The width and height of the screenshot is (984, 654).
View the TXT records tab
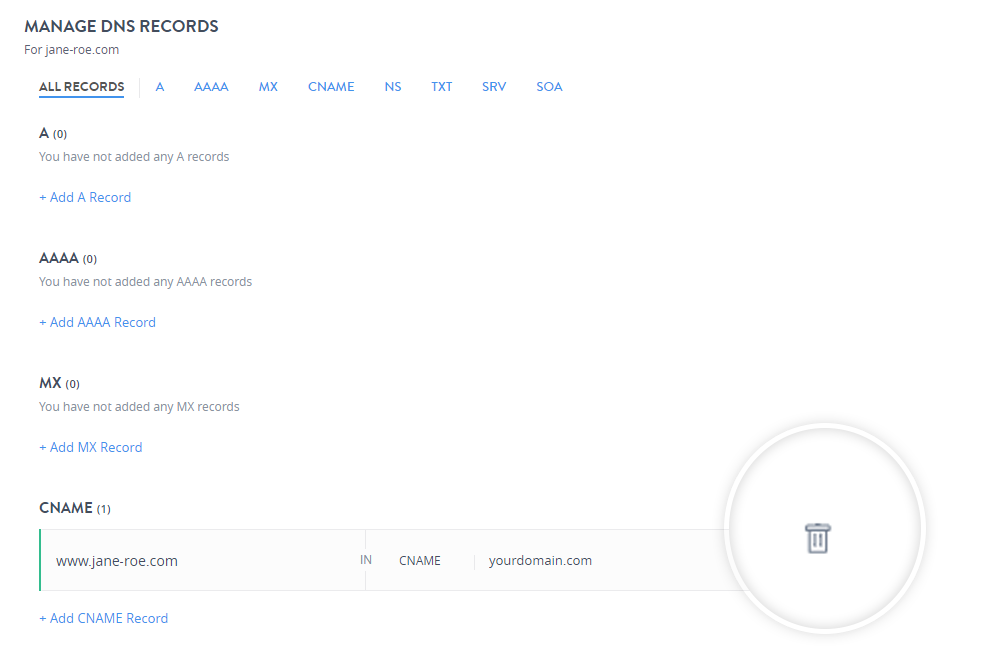tap(441, 87)
